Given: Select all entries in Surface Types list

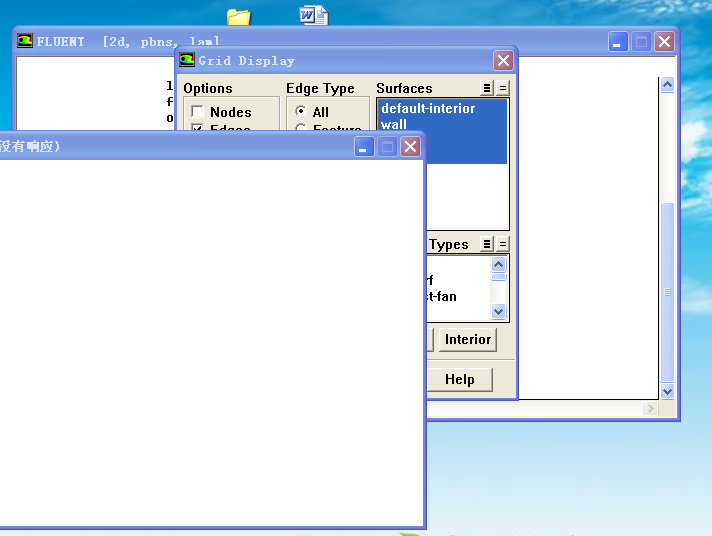Looking at the screenshot, I should 487,244.
